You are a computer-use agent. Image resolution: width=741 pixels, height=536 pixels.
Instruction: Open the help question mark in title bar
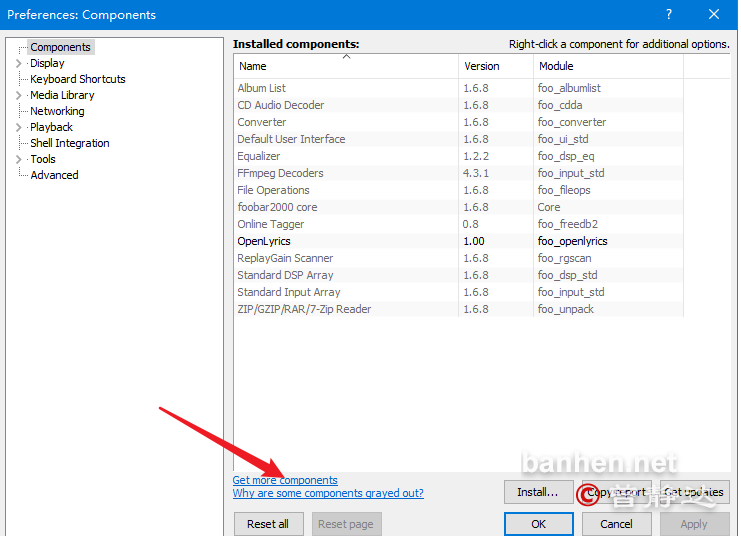click(669, 14)
